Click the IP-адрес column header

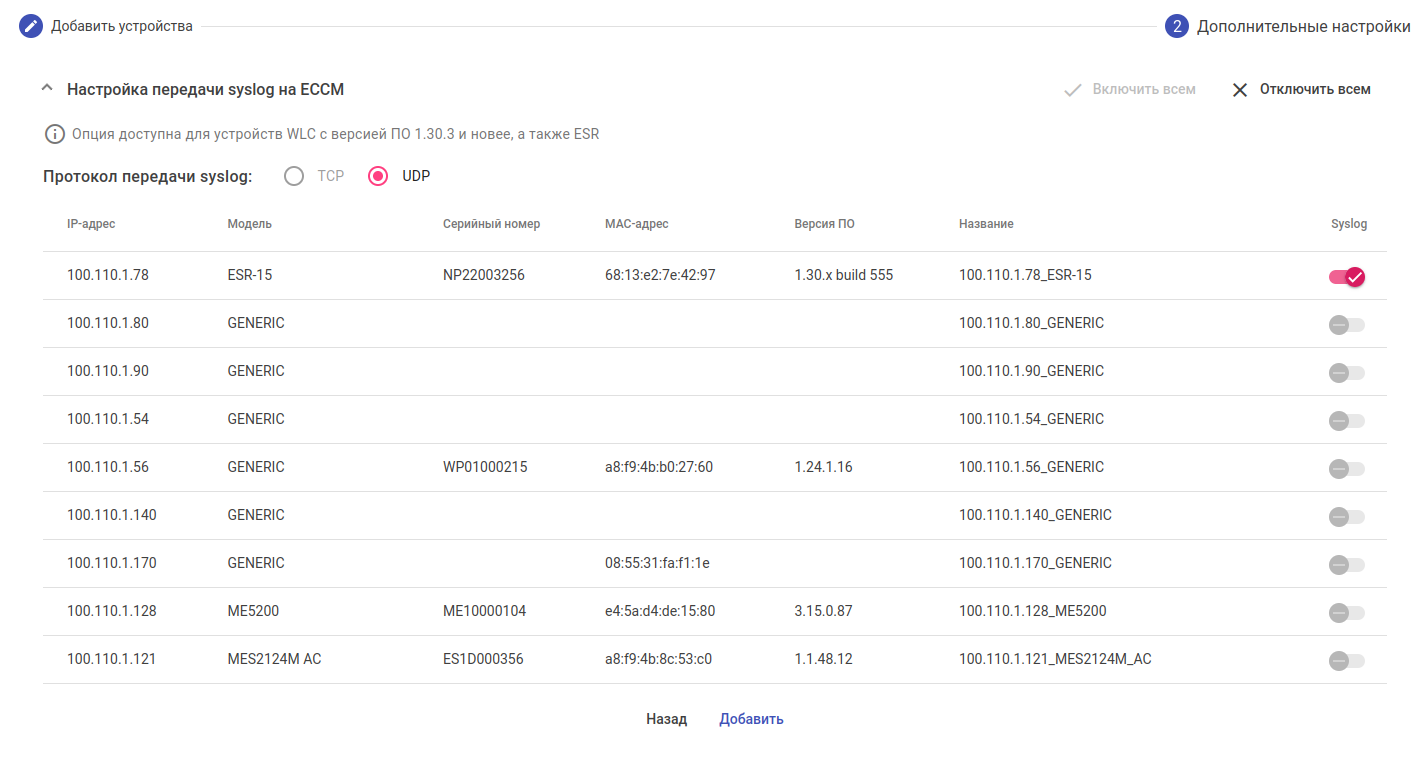[x=91, y=224]
